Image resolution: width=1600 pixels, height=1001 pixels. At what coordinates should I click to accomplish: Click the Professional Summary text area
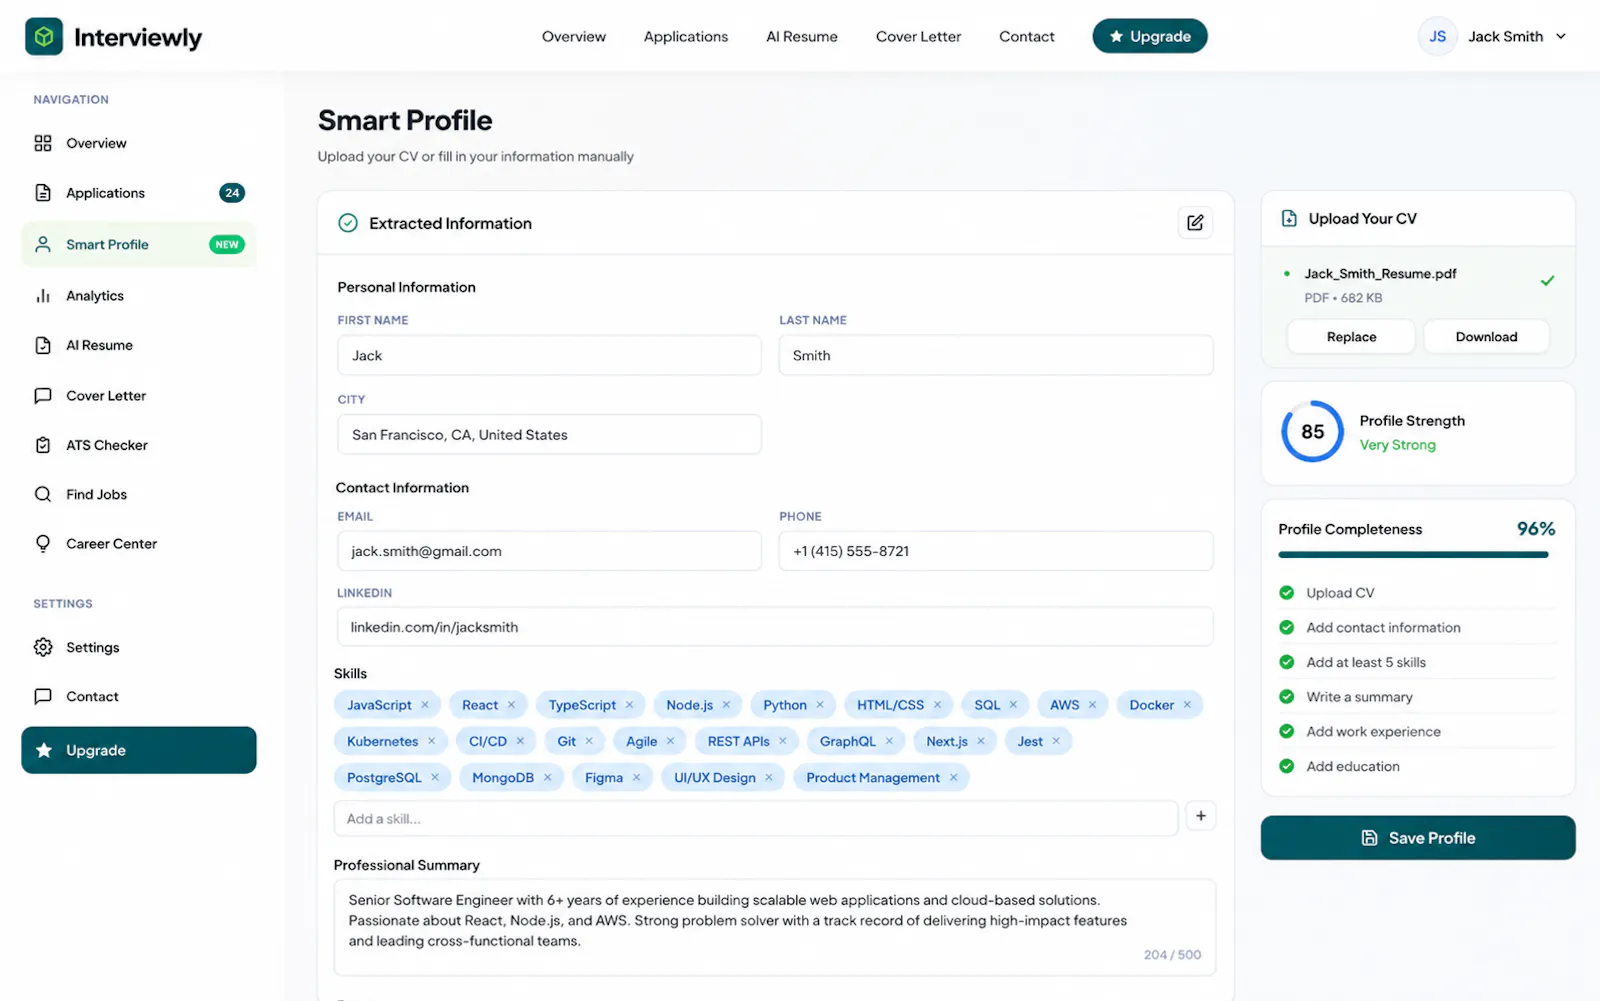pos(775,927)
